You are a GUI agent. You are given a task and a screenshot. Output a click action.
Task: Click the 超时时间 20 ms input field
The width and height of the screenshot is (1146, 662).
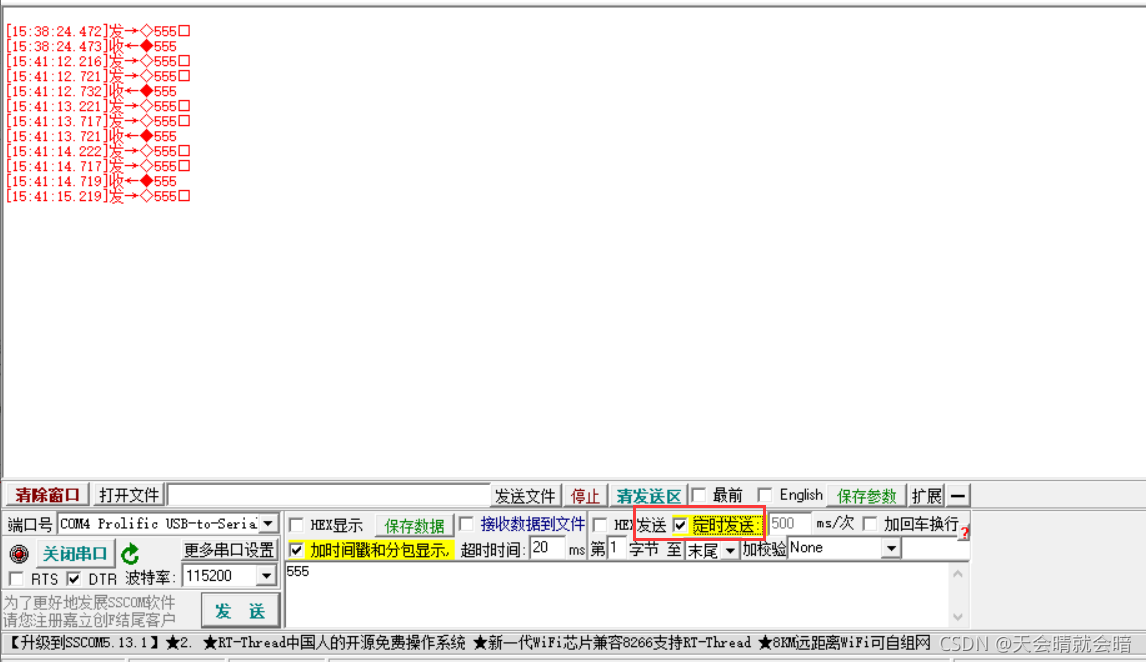[547, 548]
